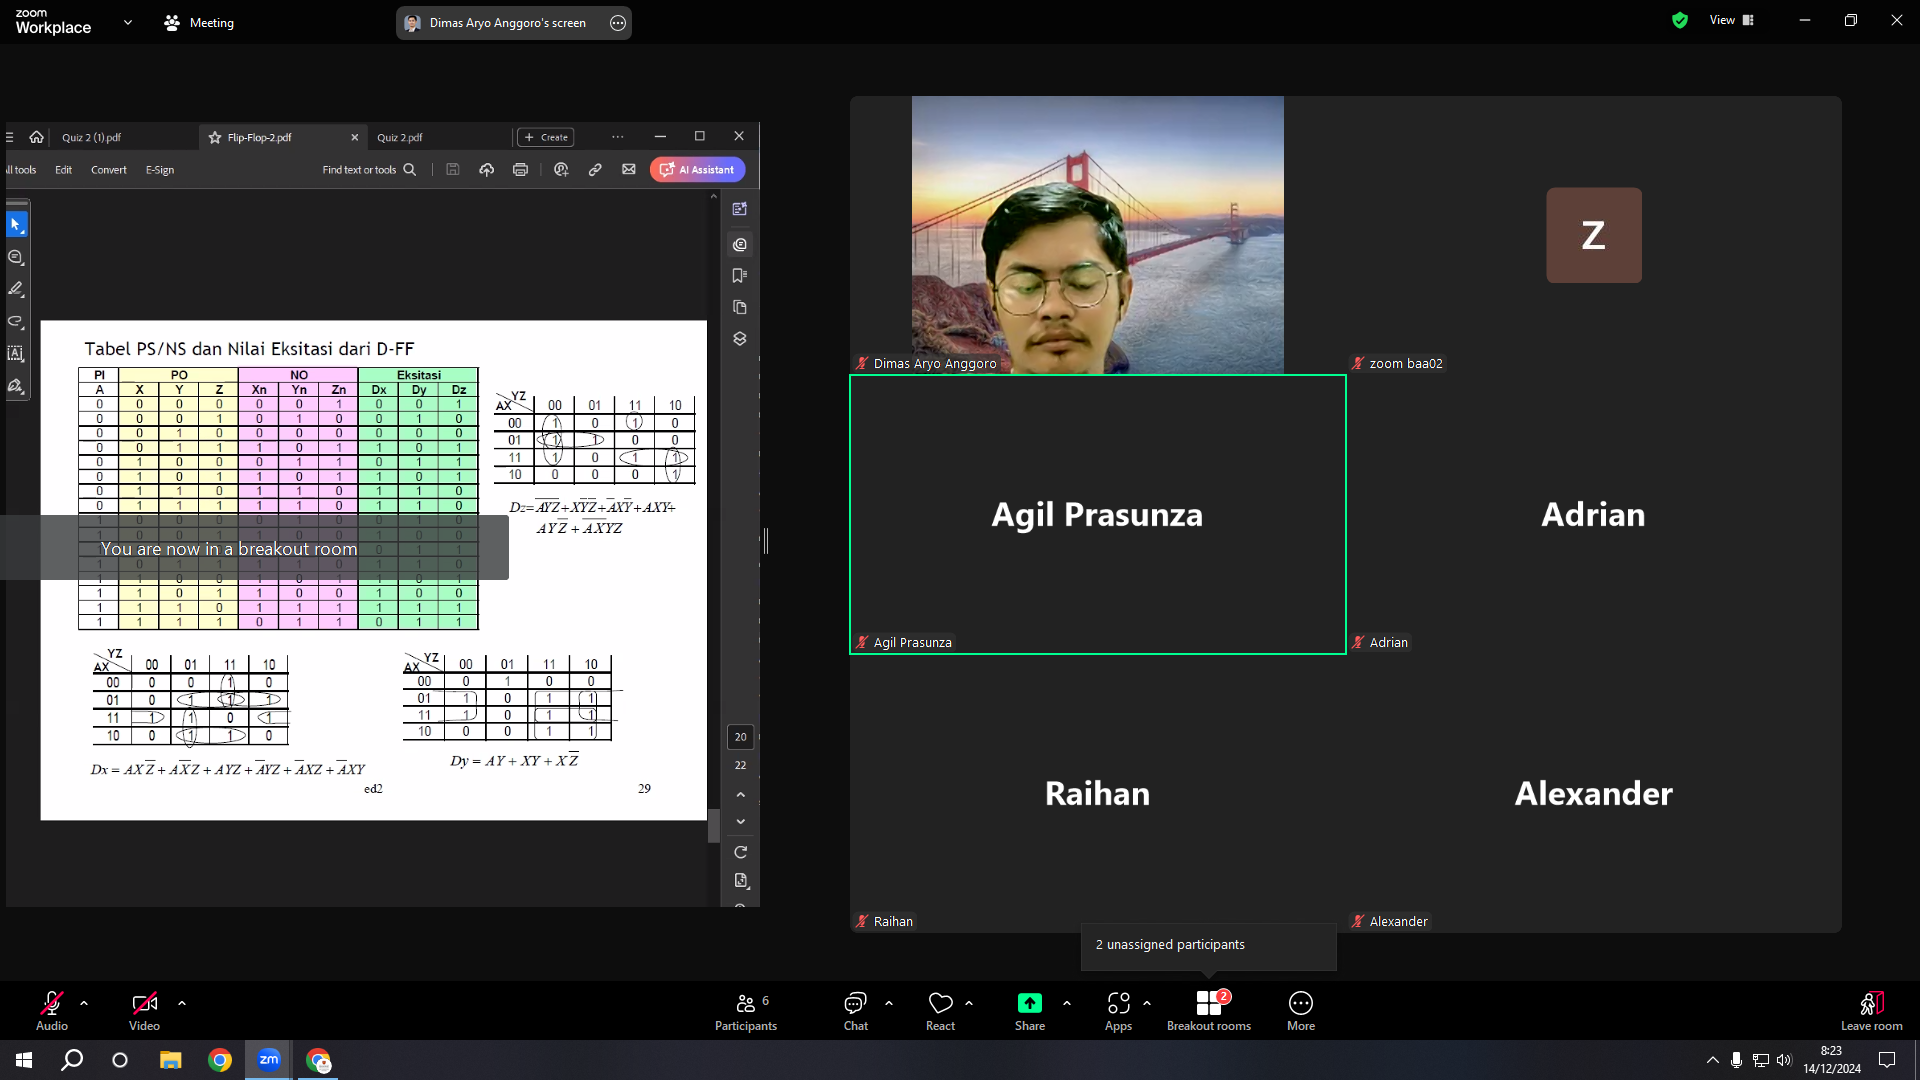Open the More meeting options
1920x1080 pixels.
[1301, 1011]
